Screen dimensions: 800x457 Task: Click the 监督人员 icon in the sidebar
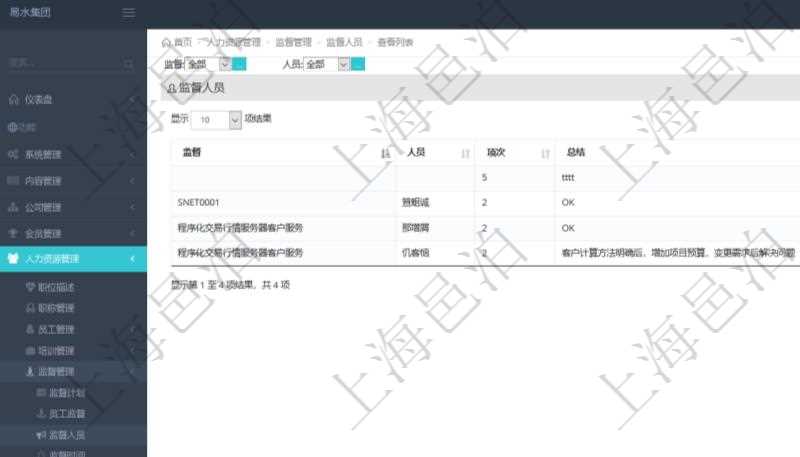pyautogui.click(x=41, y=435)
